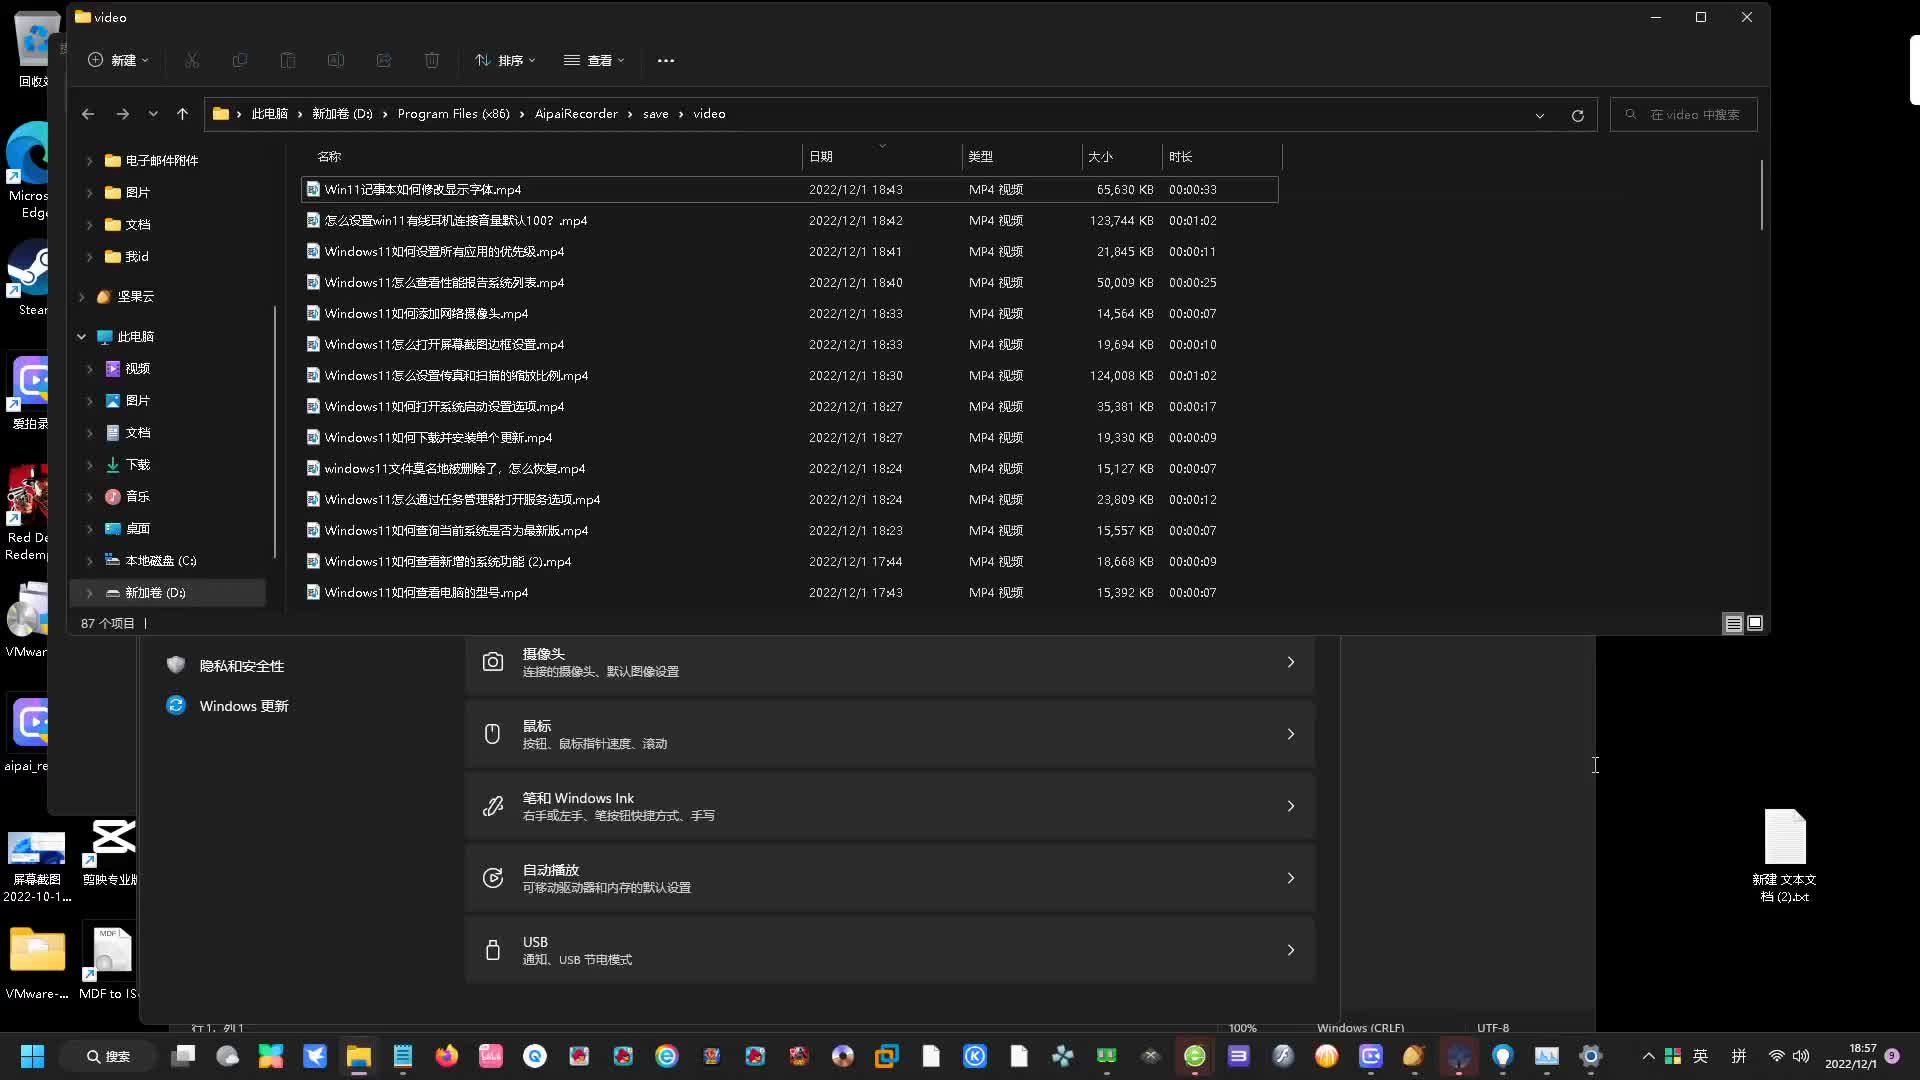The image size is (1920, 1080).
Task: Click save in the address breadcrumb
Action: 656,114
